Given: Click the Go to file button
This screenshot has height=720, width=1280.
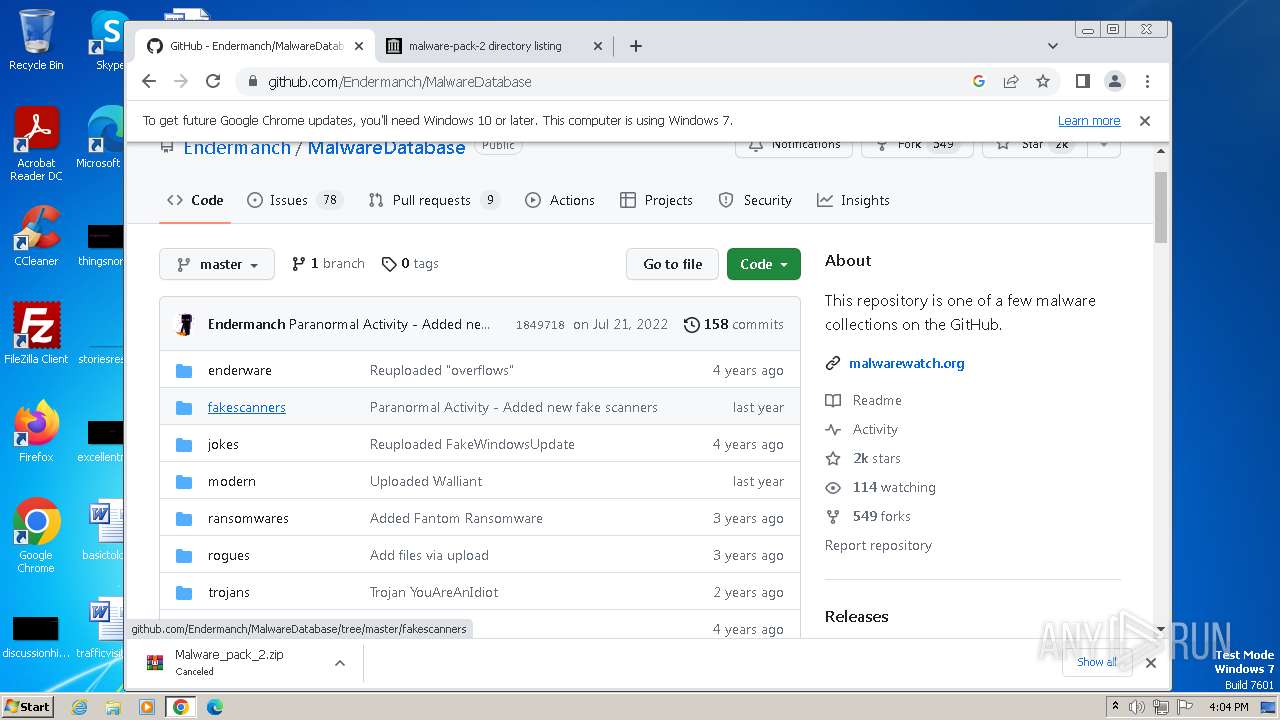Looking at the screenshot, I should pyautogui.click(x=672, y=264).
